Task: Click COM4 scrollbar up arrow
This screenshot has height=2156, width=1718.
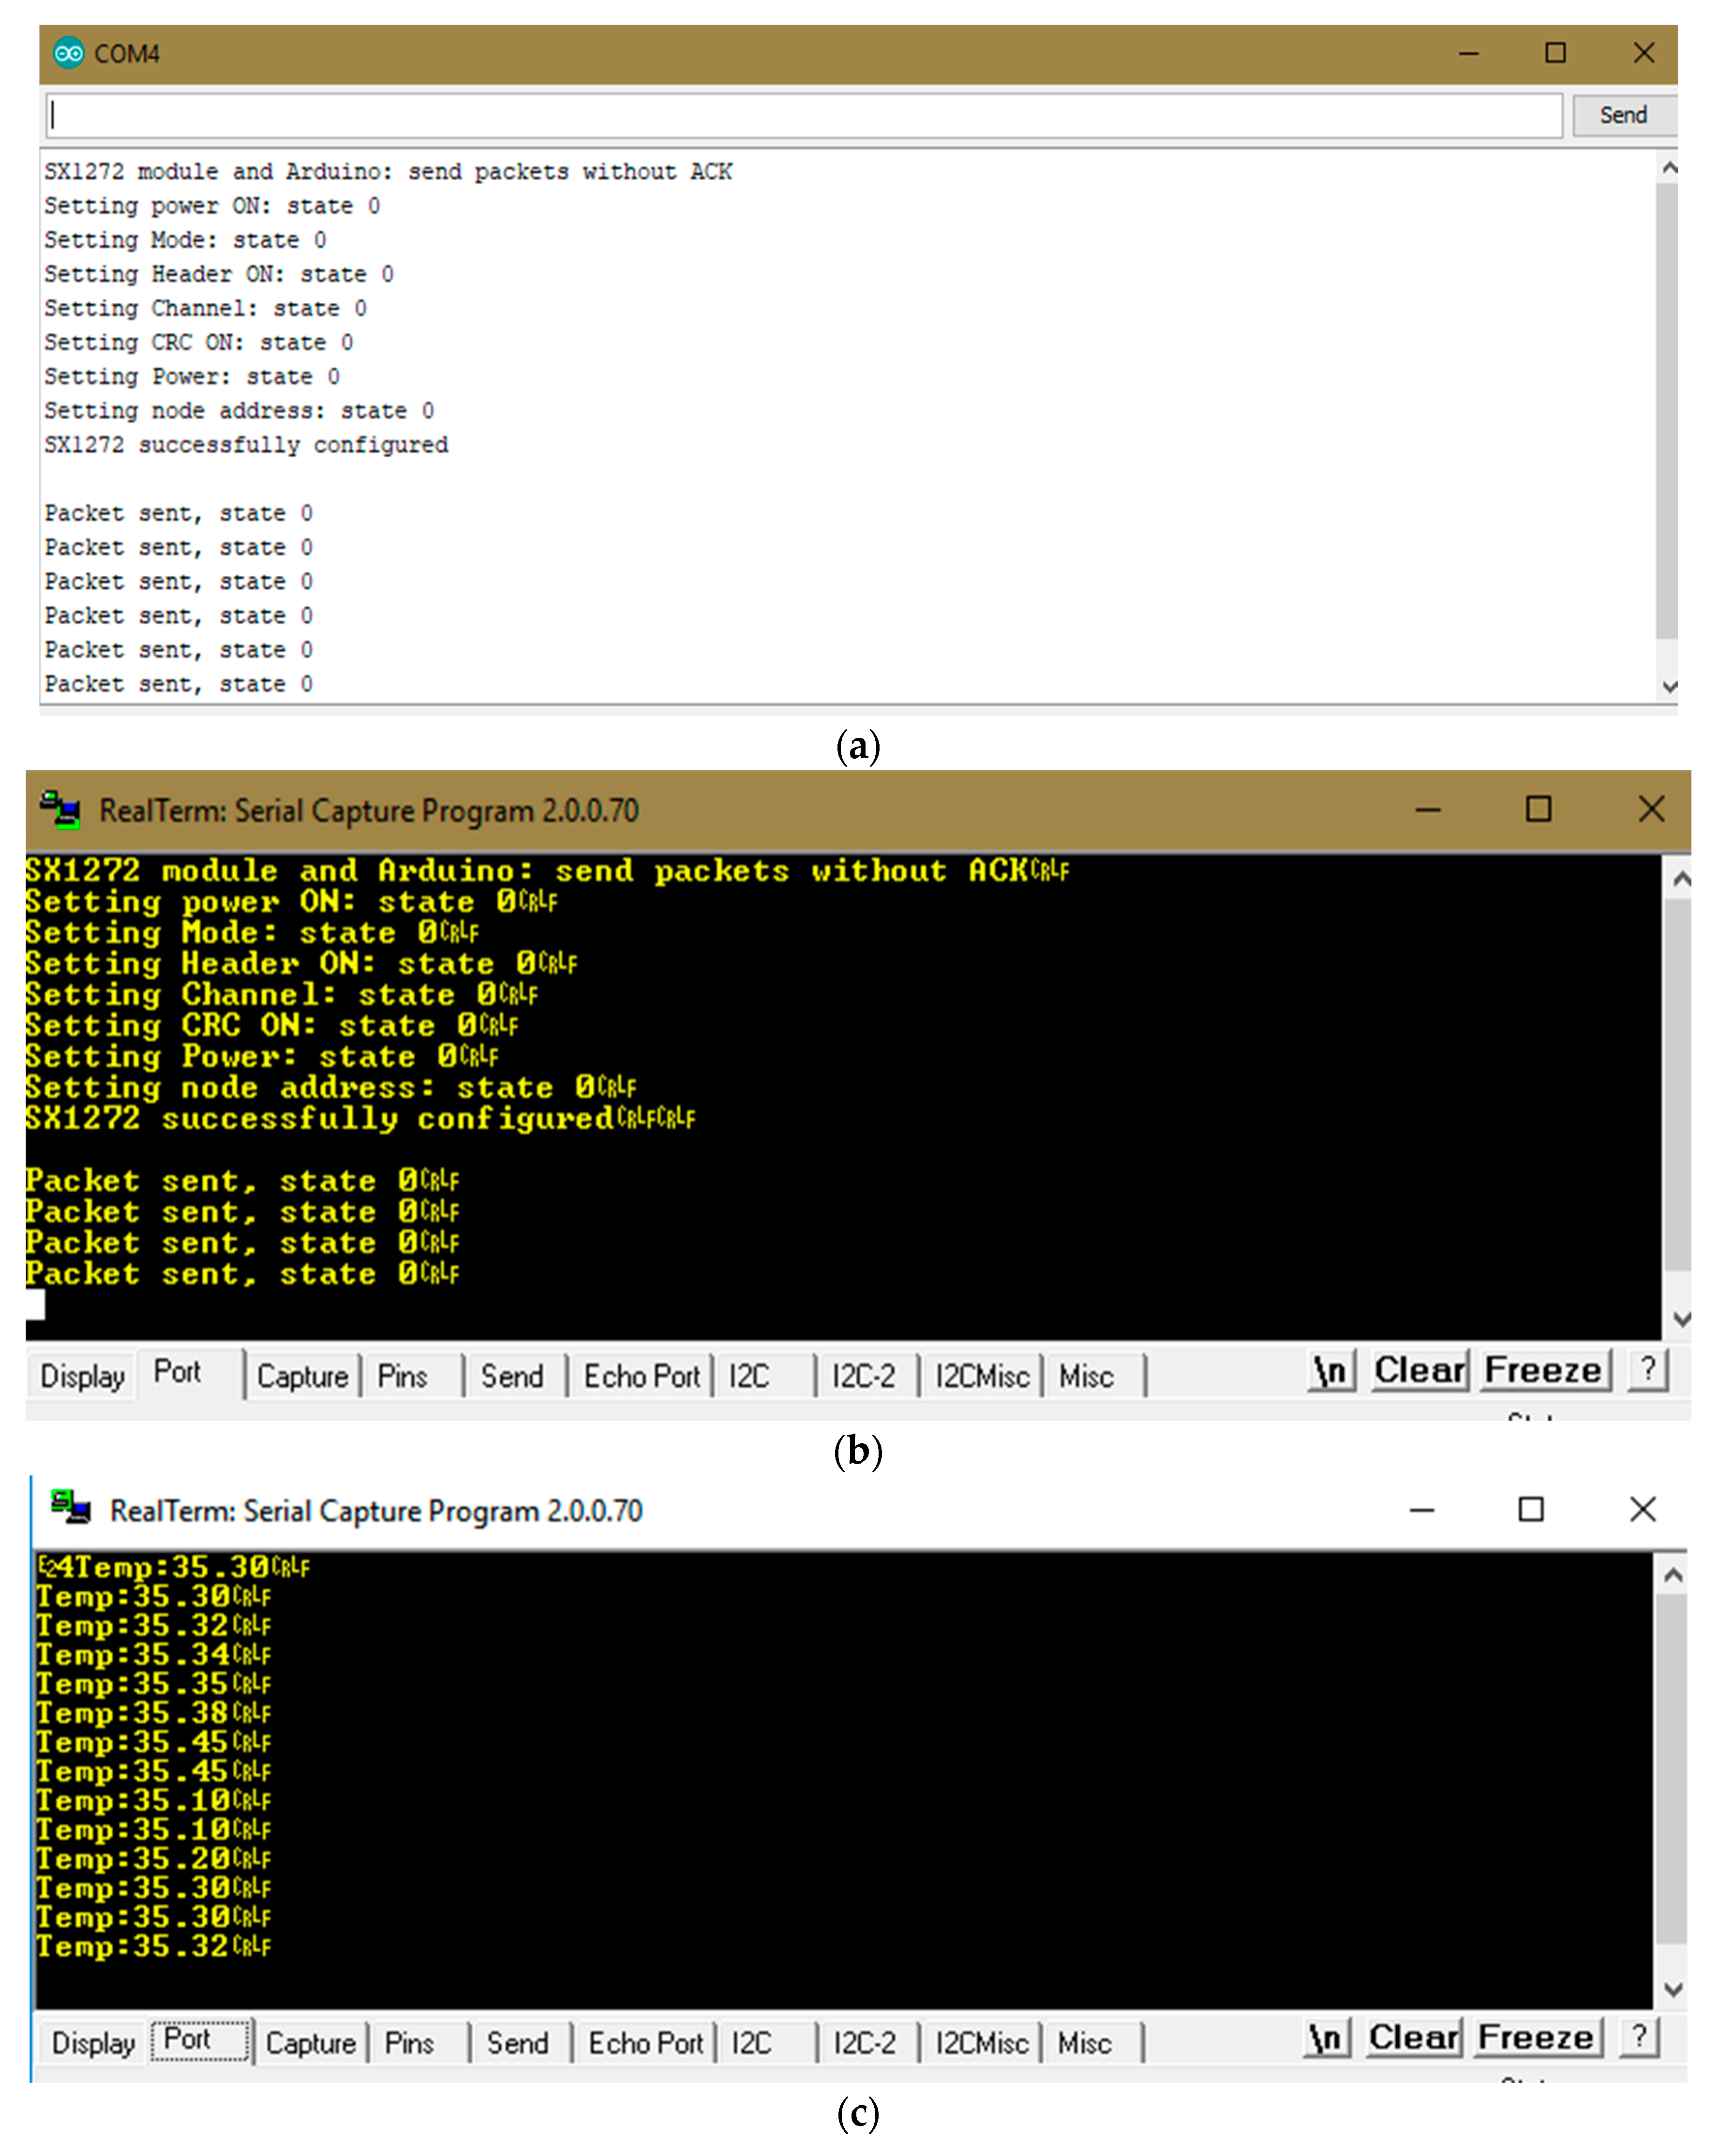Action: [1668, 168]
